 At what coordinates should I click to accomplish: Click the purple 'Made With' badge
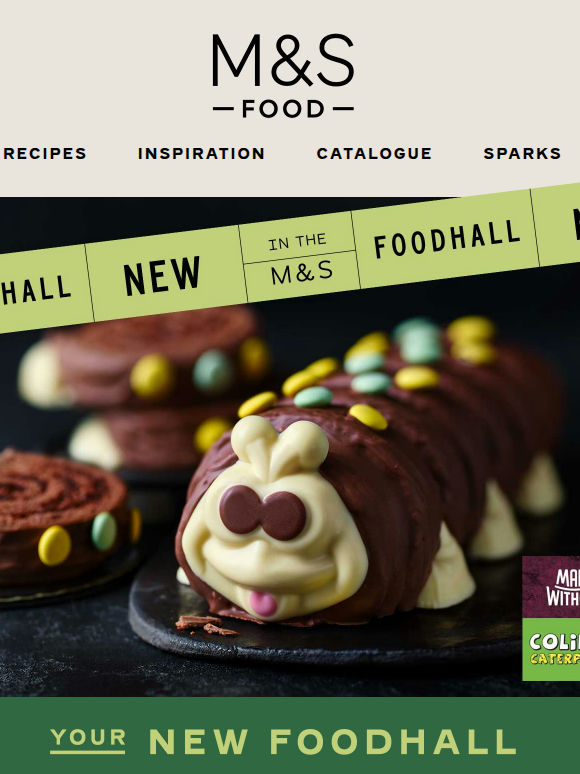[x=551, y=586]
